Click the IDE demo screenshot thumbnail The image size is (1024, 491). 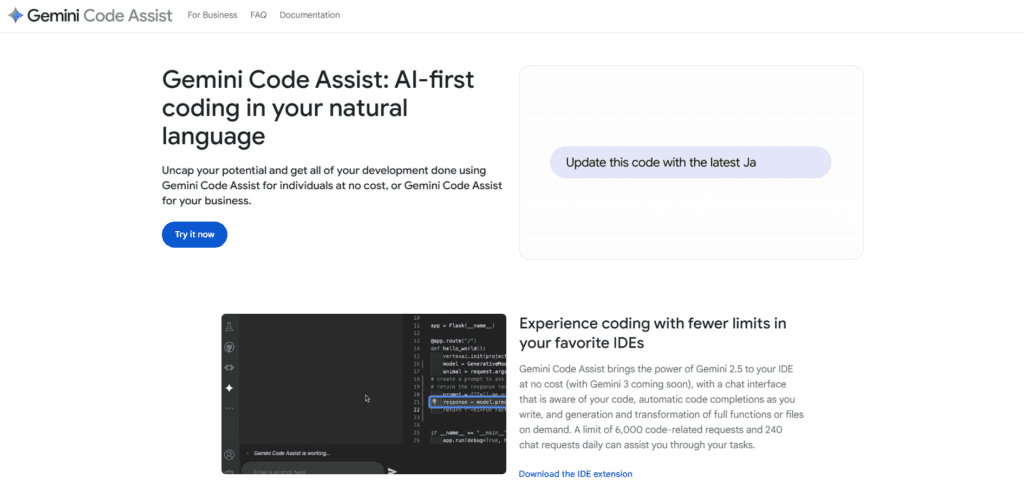364,394
